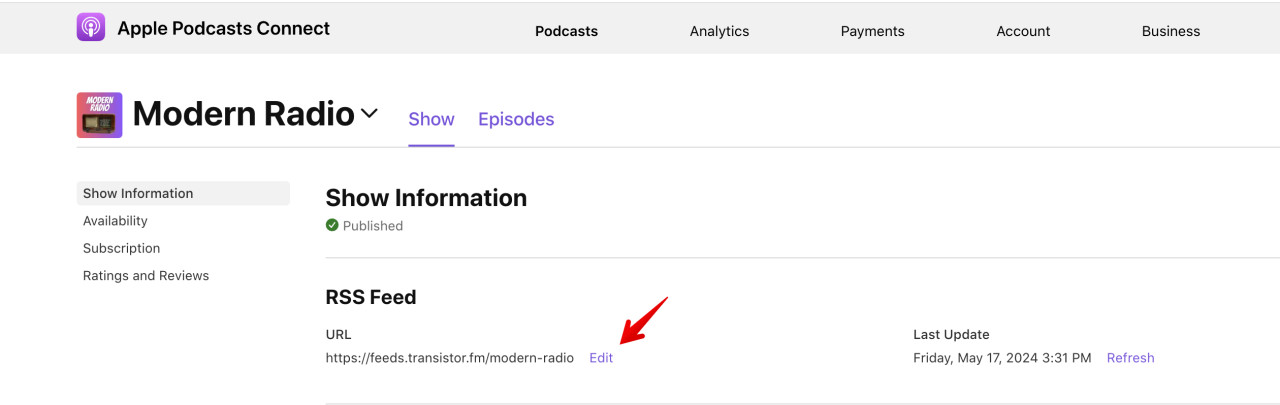Click the Modern Radio show artwork thumbnail

(x=99, y=115)
